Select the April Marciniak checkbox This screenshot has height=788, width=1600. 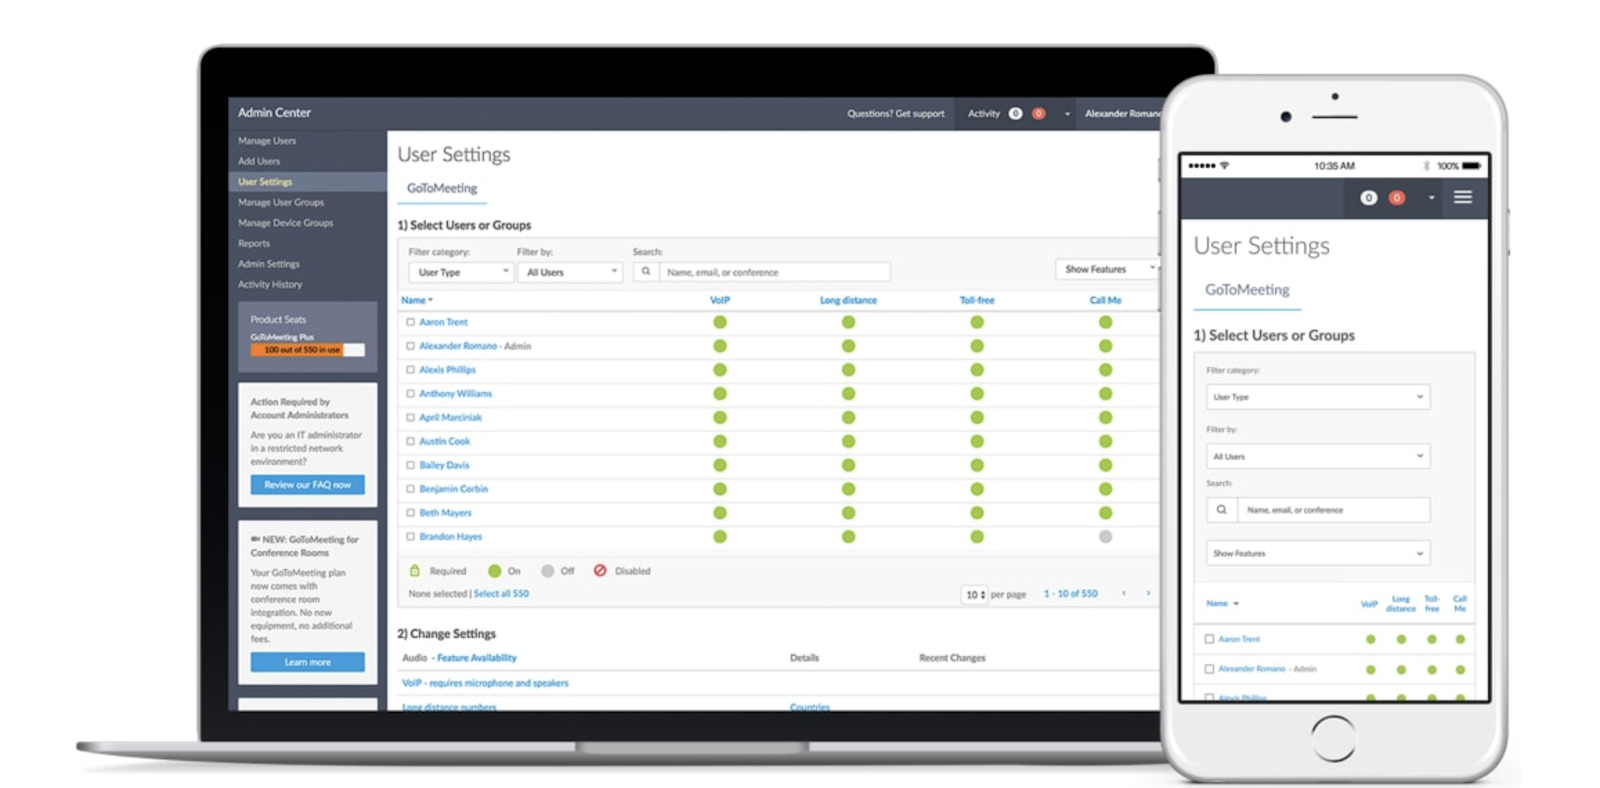point(410,418)
